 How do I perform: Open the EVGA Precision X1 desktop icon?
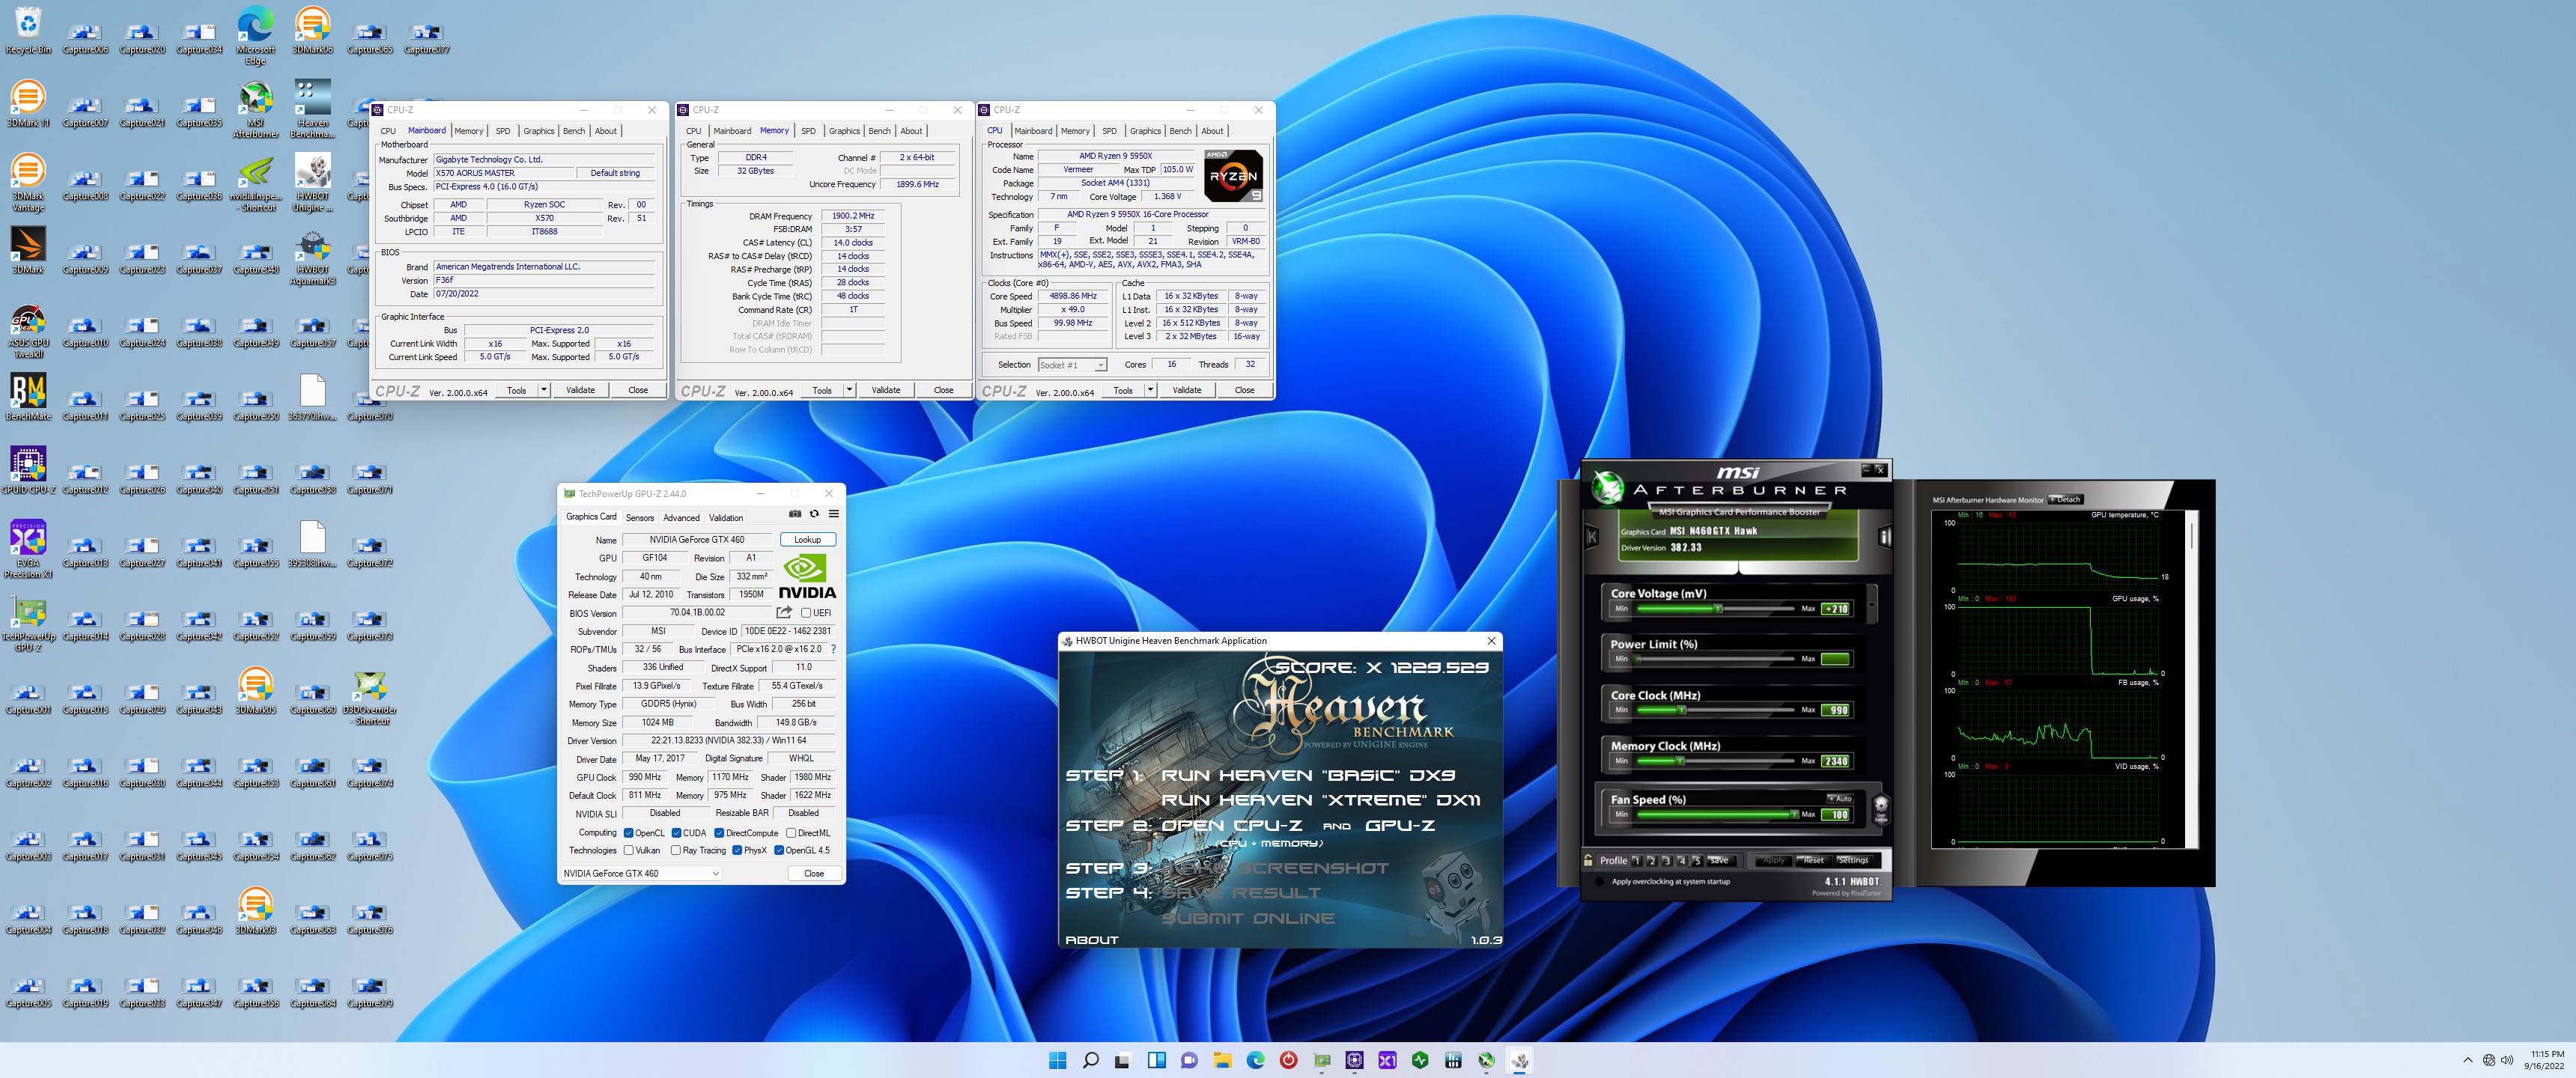(x=28, y=549)
